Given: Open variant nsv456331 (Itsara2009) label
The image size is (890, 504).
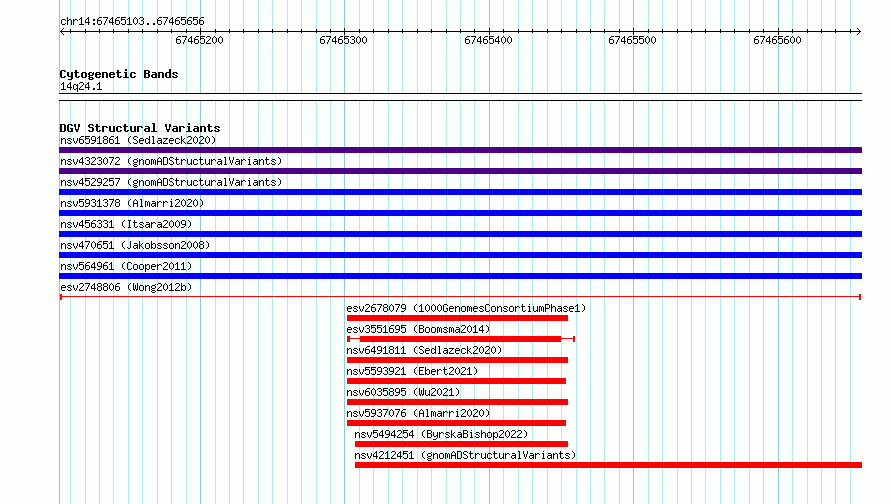Looking at the screenshot, I should [x=126, y=224].
